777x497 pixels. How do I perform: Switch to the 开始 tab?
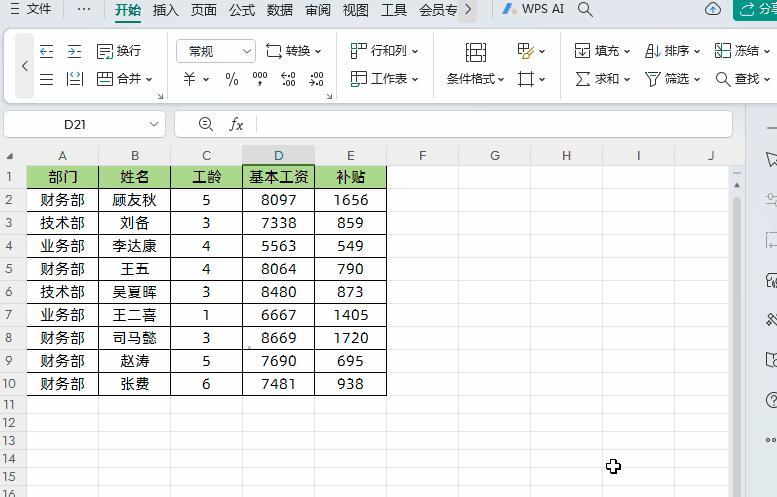coord(128,10)
